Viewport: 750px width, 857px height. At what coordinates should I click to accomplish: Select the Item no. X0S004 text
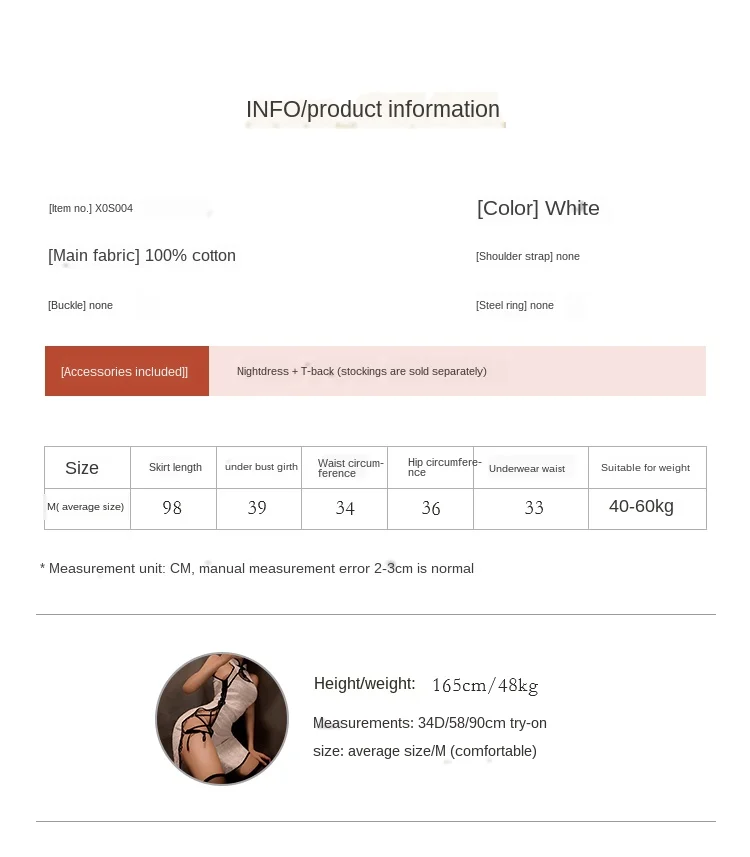[x=91, y=208]
